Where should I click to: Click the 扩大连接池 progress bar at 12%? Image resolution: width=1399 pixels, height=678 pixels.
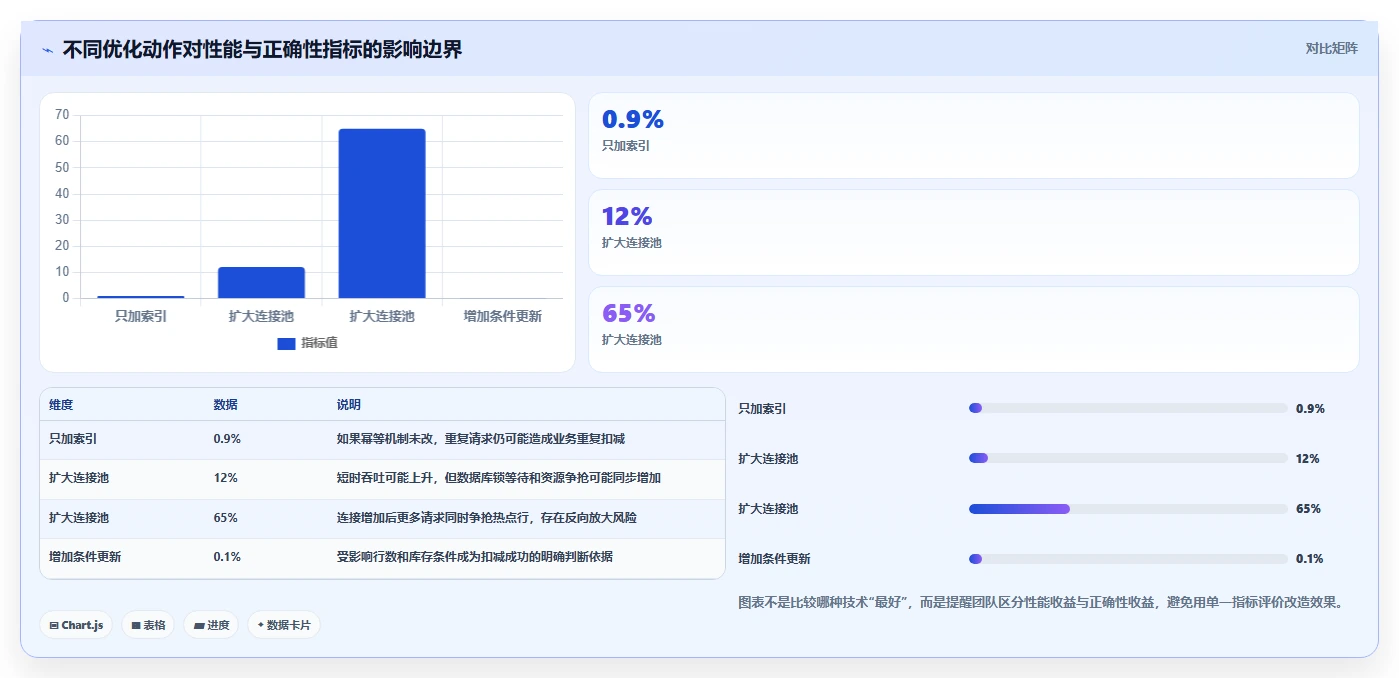tap(1128, 458)
